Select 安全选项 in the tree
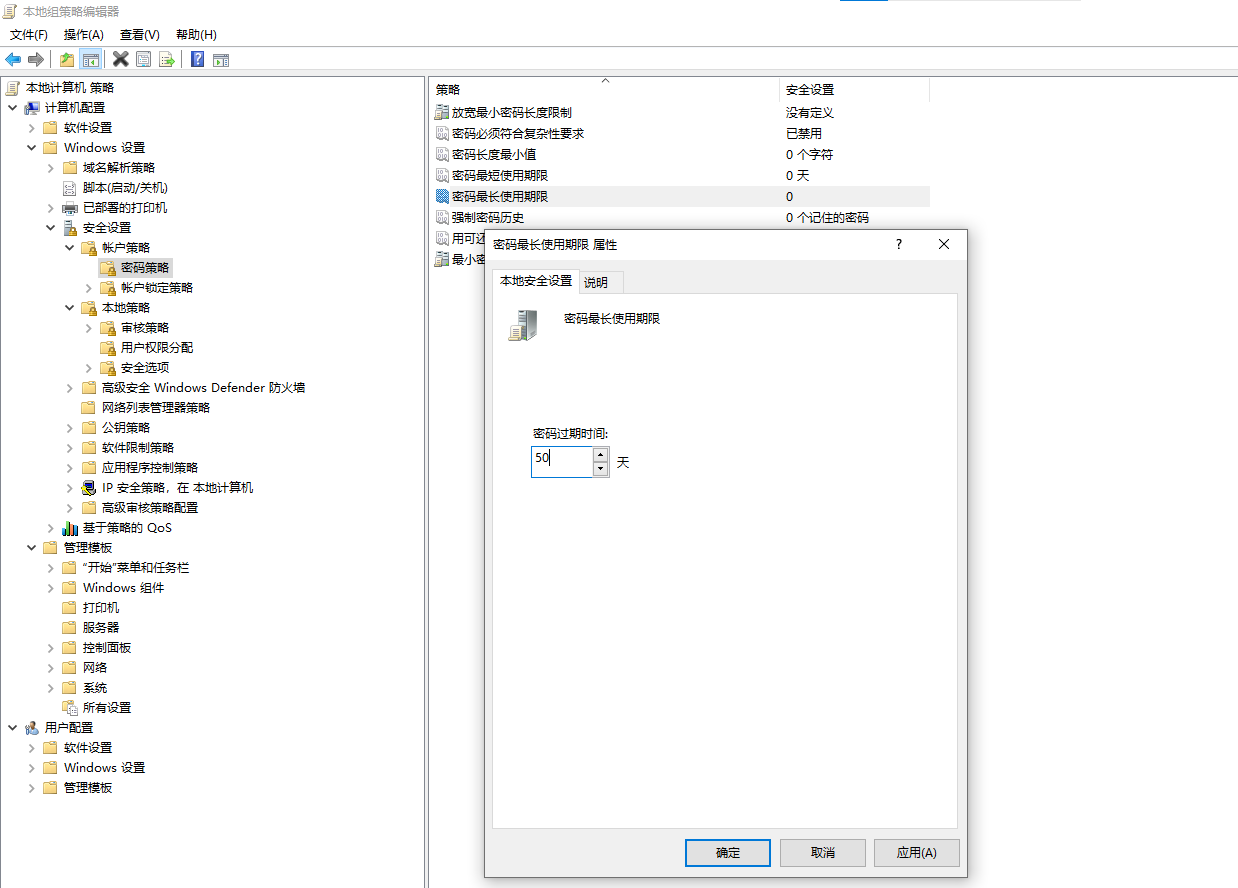 pos(145,367)
